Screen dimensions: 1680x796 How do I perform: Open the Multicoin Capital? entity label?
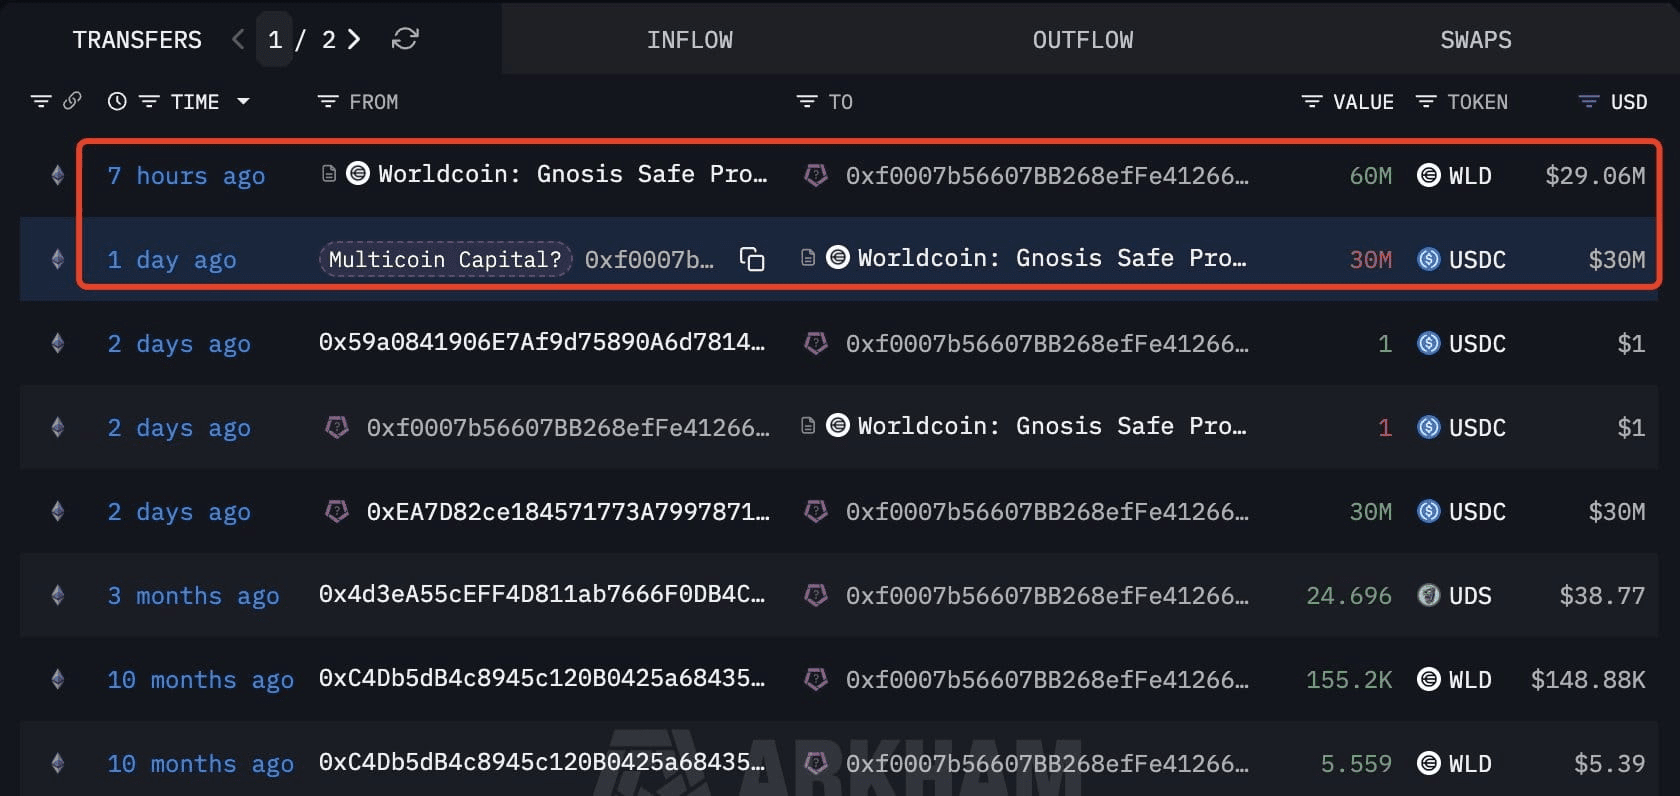point(445,259)
